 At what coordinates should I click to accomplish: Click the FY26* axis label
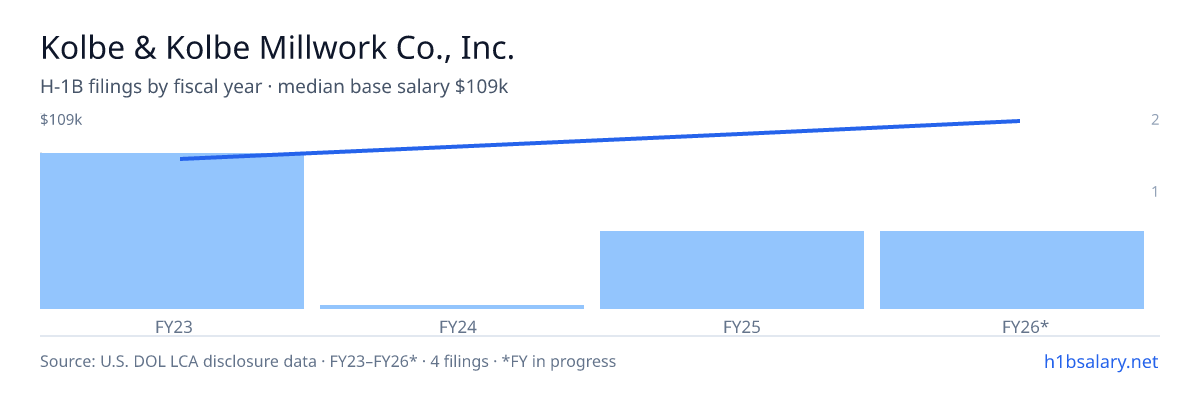click(x=1012, y=326)
